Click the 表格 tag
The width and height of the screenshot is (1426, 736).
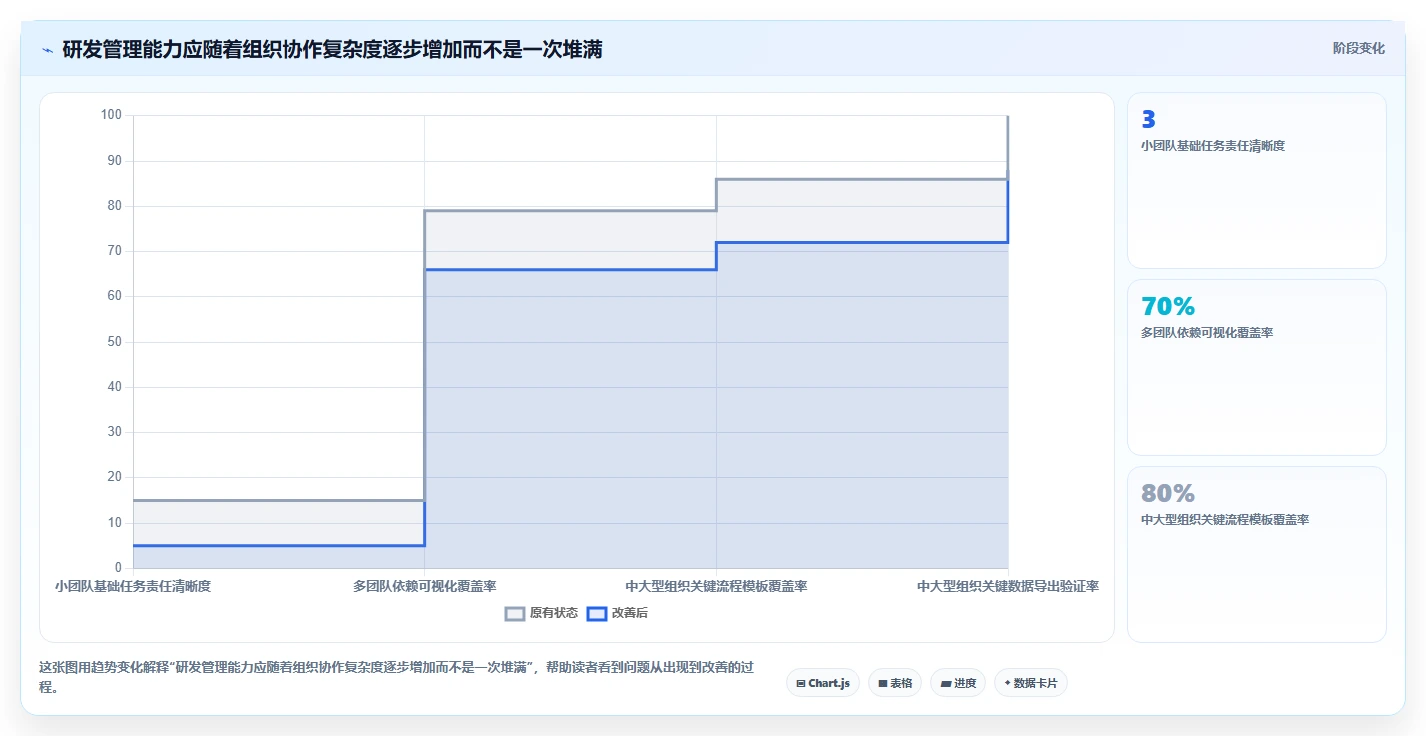[894, 683]
